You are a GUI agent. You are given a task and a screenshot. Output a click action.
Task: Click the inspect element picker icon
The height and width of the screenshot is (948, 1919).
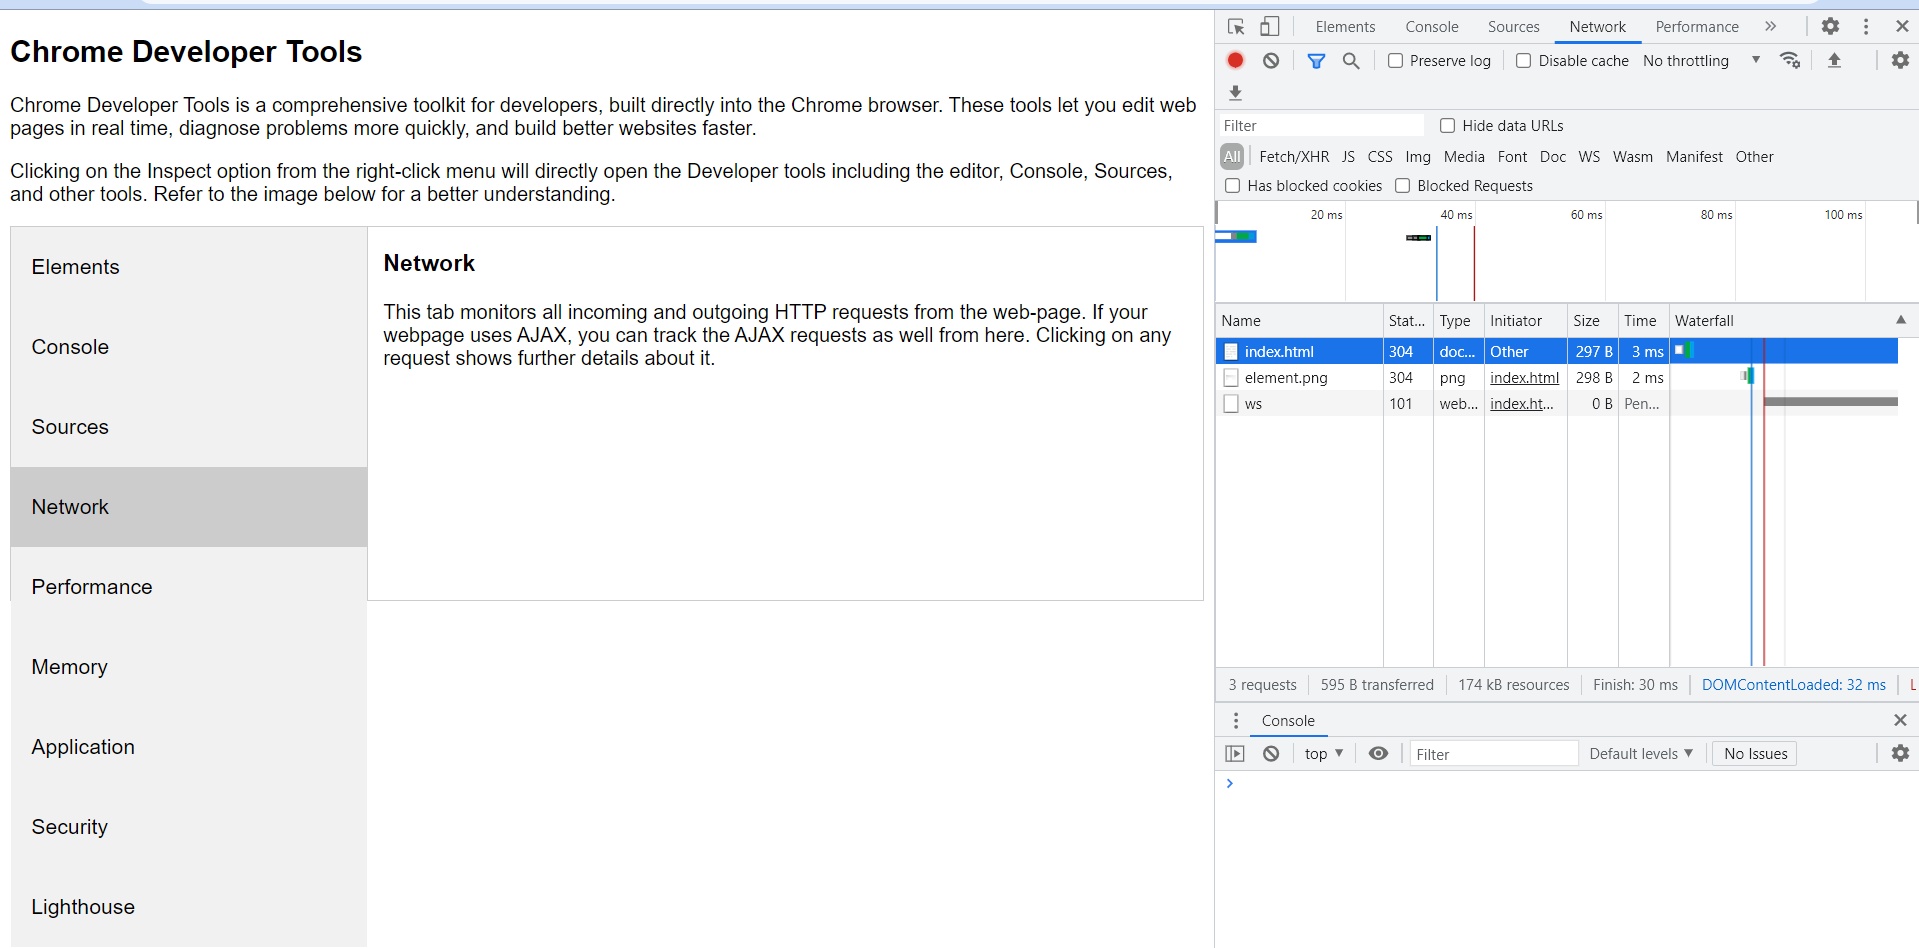(1236, 27)
